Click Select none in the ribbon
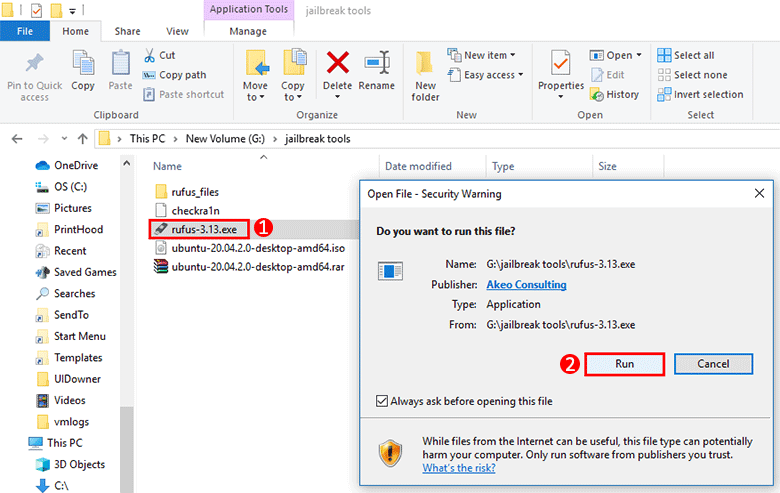Image resolution: width=780 pixels, height=493 pixels. pyautogui.click(x=692, y=75)
